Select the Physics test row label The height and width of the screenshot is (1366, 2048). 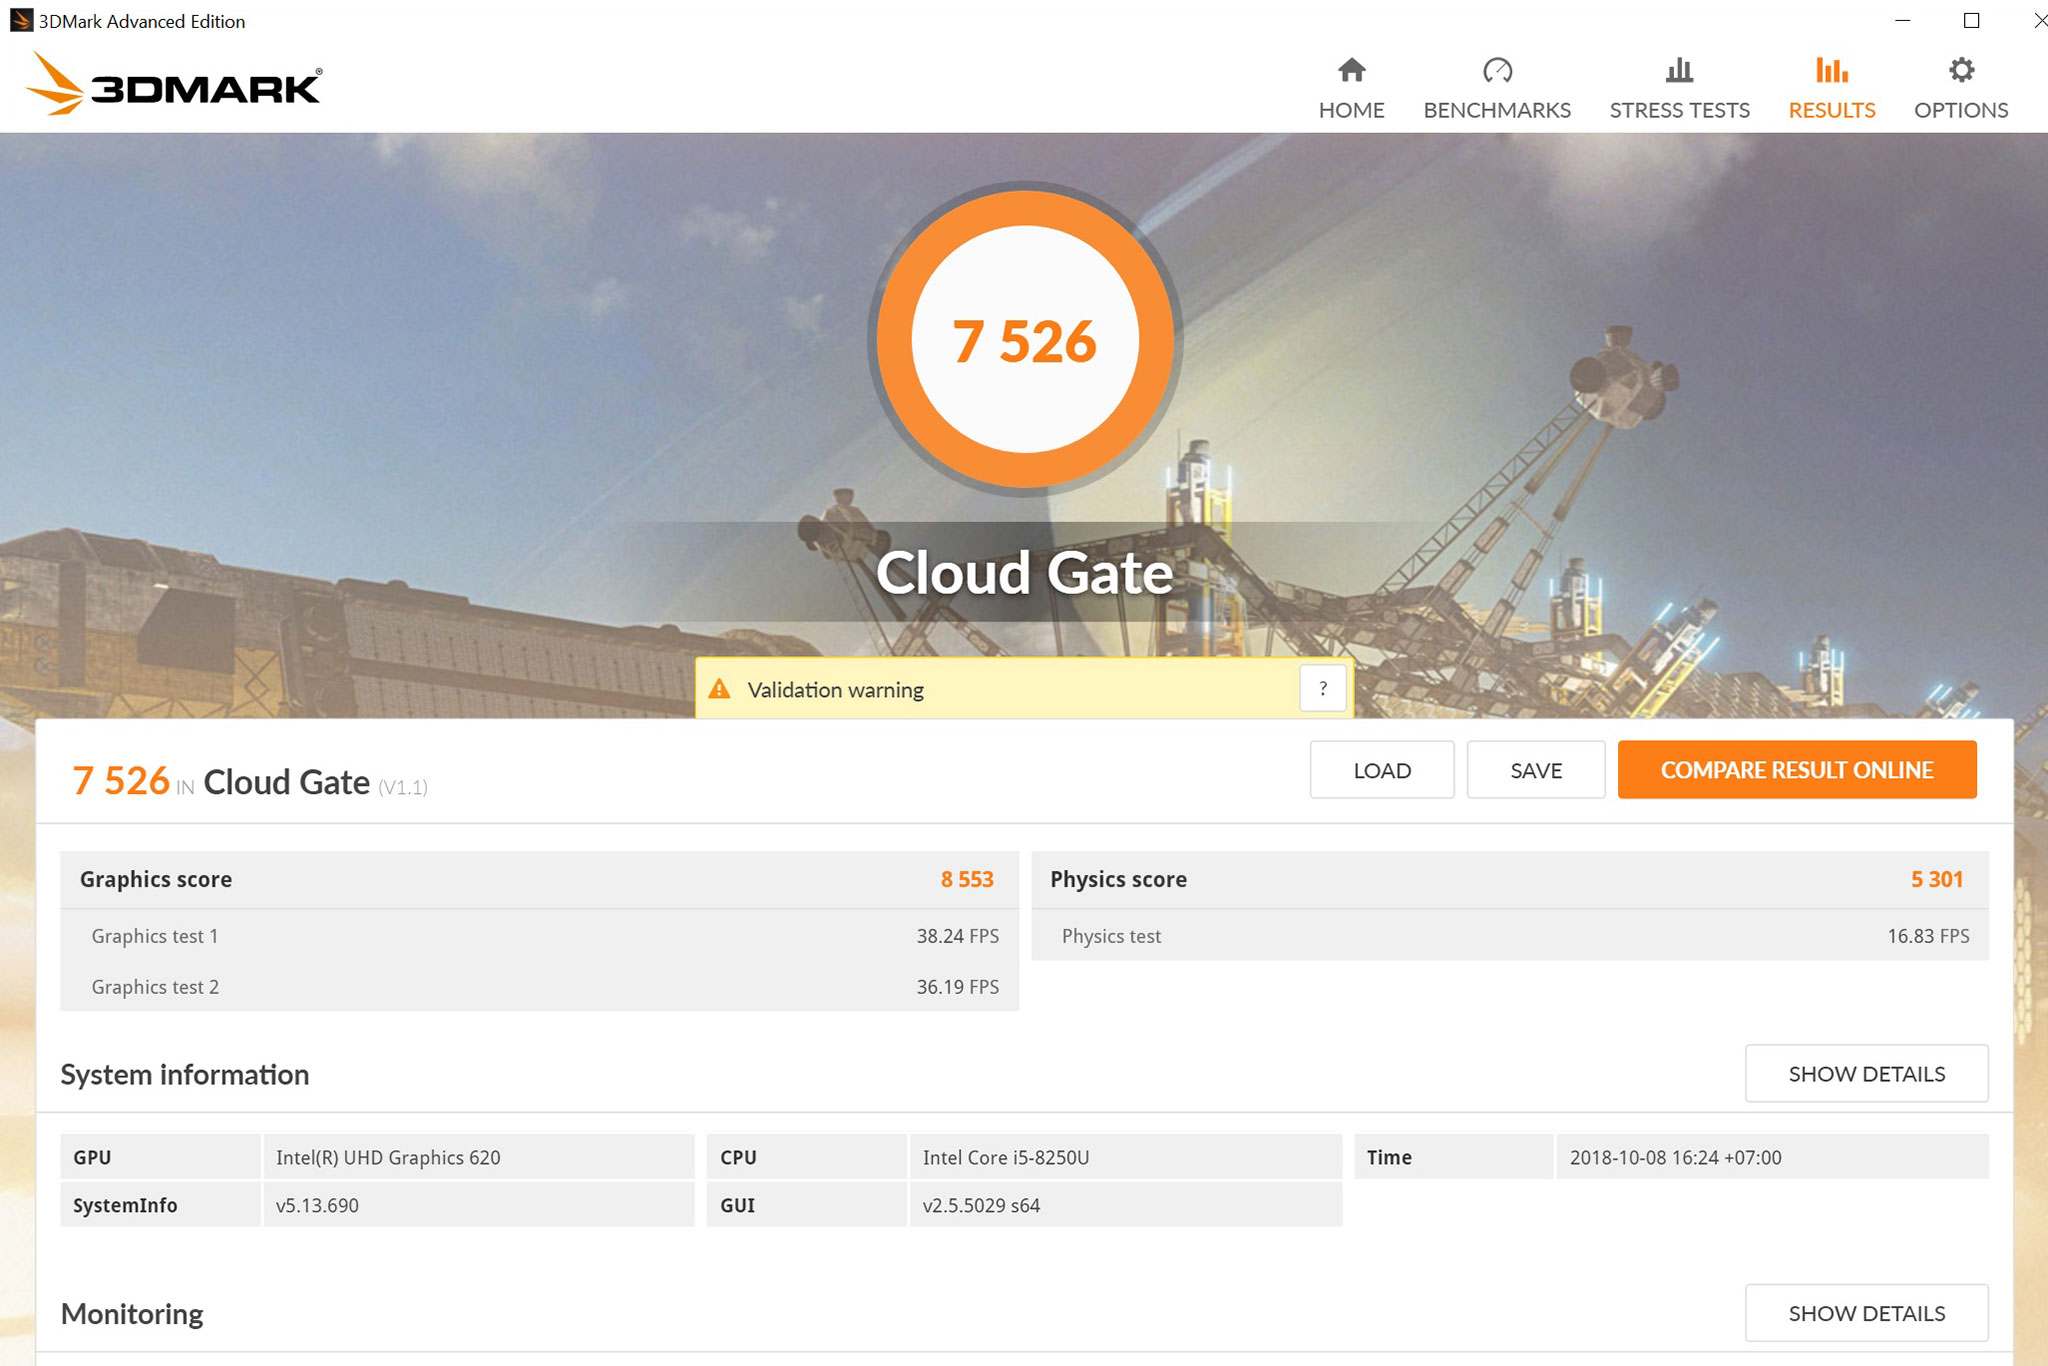tap(1111, 936)
